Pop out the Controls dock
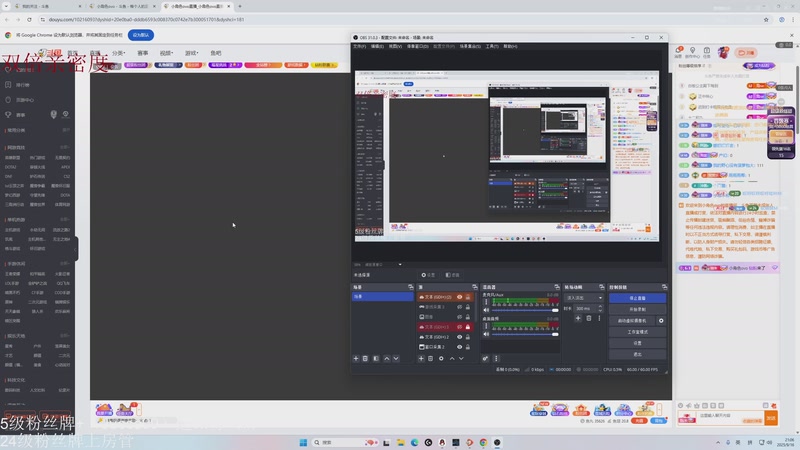Screen dimensions: 800x450 coord(664,287)
